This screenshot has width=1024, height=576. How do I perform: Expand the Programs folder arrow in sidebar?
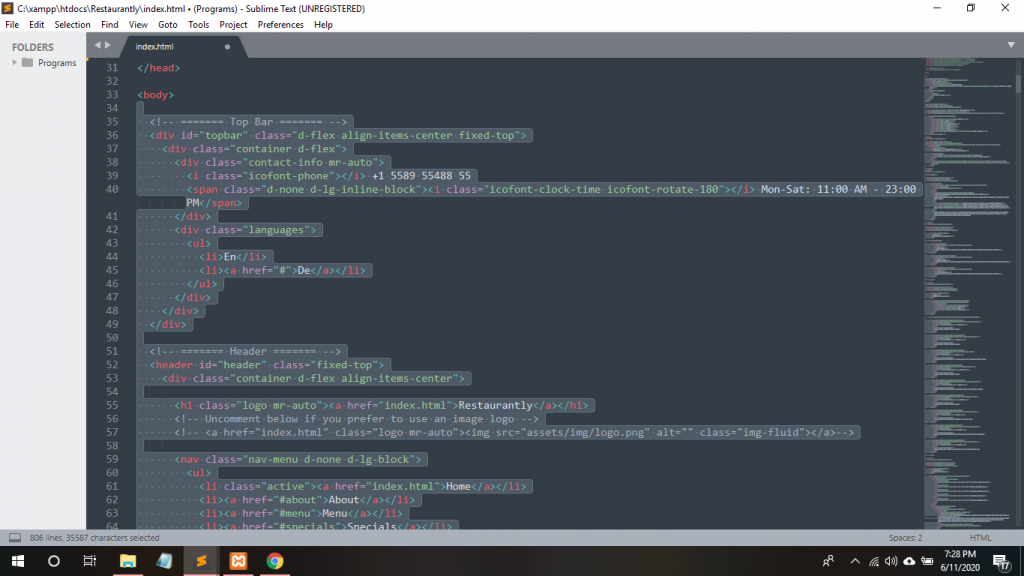click(x=14, y=62)
